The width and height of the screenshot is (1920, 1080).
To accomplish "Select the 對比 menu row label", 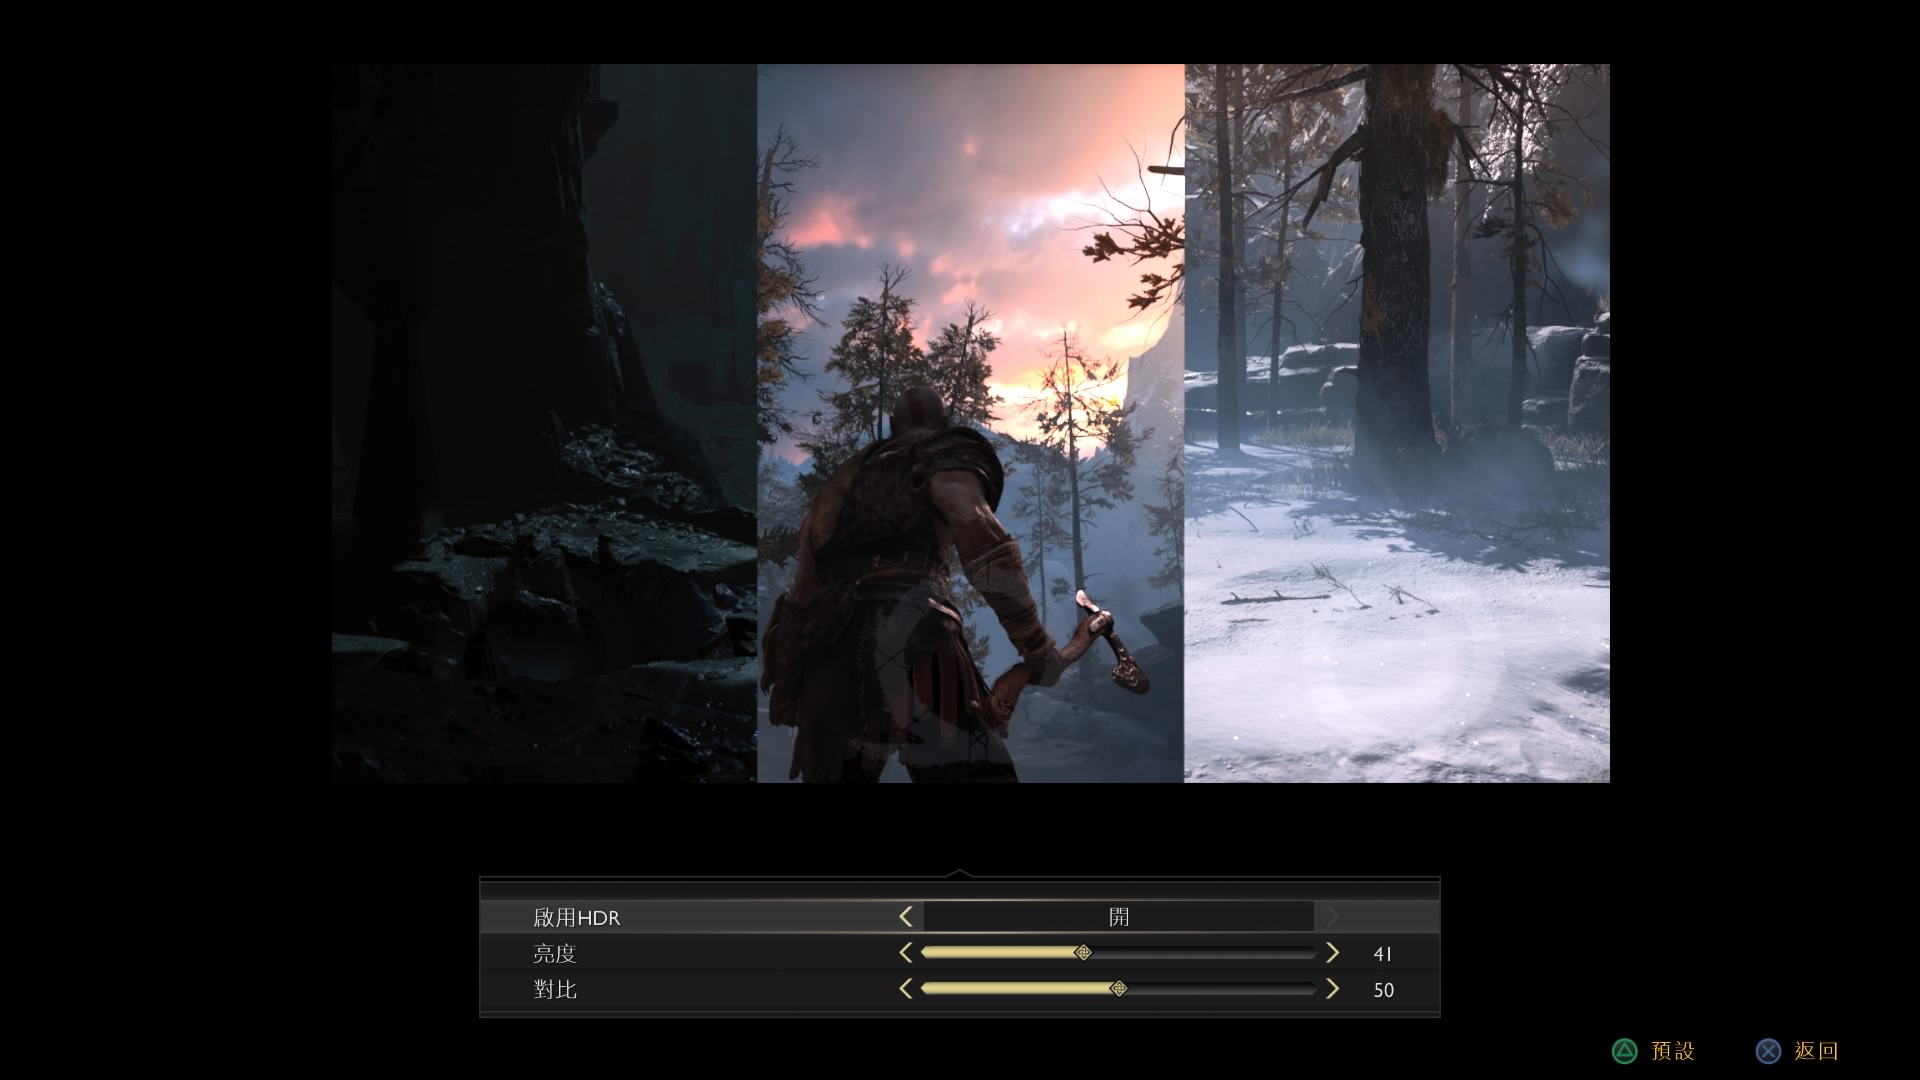I will [x=555, y=989].
